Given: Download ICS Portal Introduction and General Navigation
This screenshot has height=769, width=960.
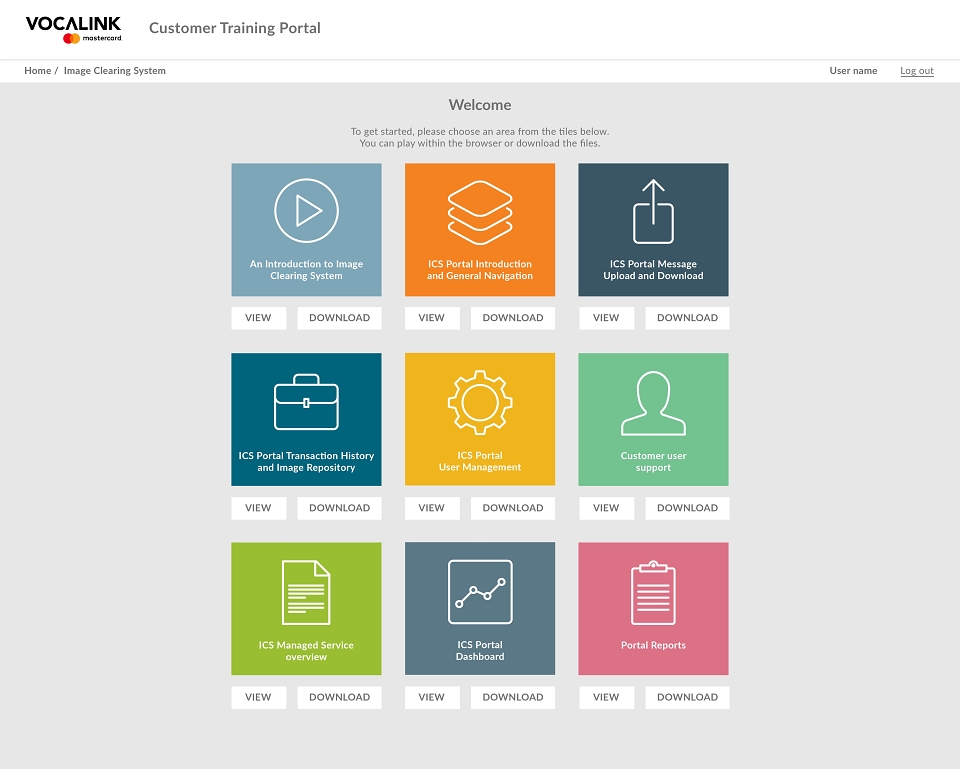Looking at the screenshot, I should 512,318.
